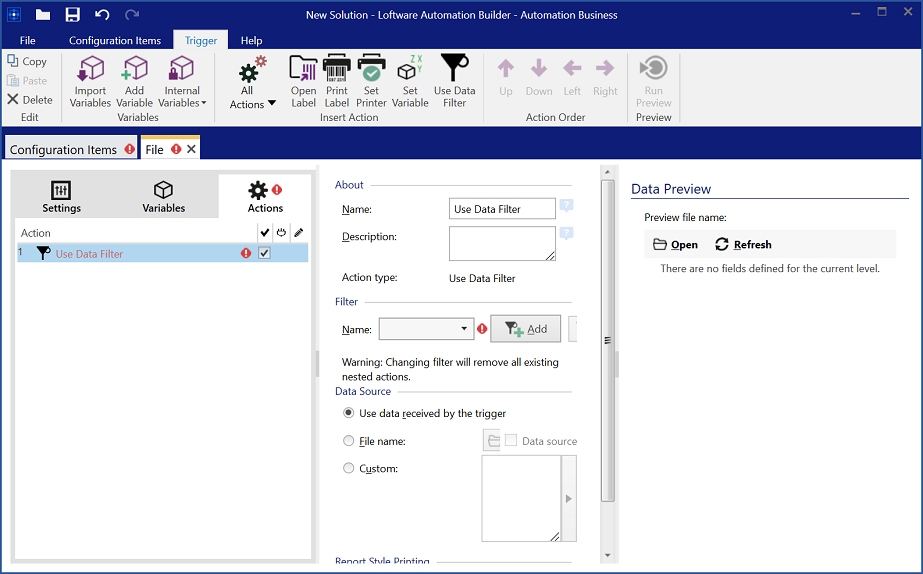Click the Add filter button
Screen dimensions: 923x574
pos(525,329)
